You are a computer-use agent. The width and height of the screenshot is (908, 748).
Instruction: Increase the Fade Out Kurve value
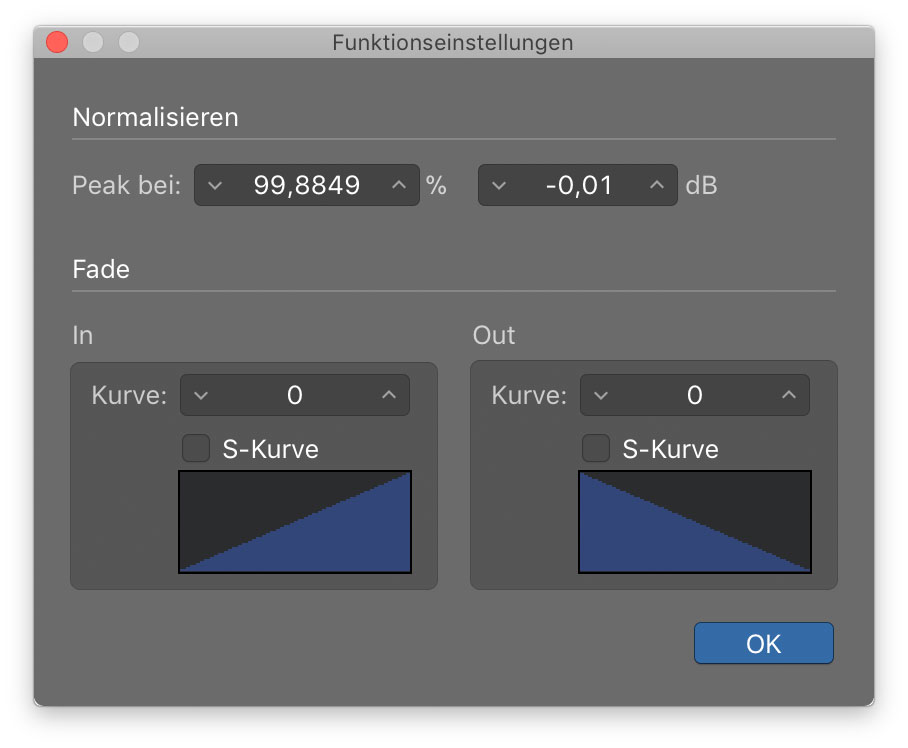pyautogui.click(x=788, y=395)
